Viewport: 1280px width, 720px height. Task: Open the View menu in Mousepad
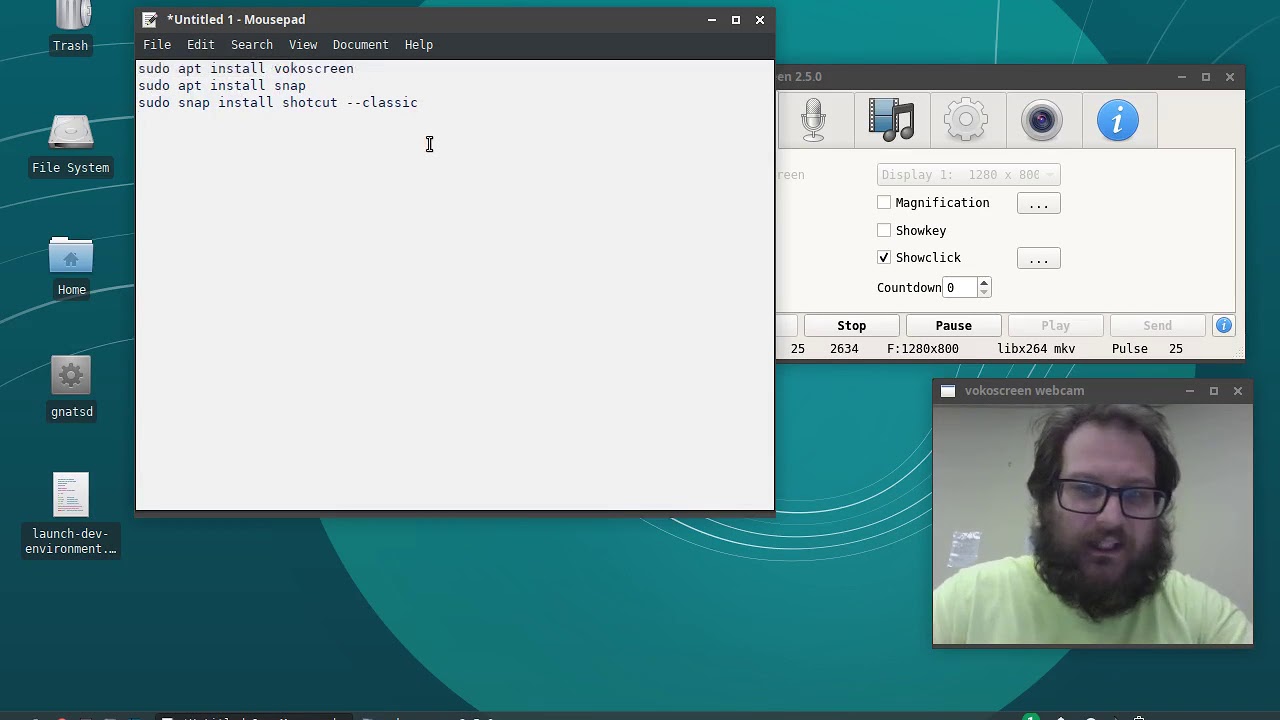coord(303,45)
